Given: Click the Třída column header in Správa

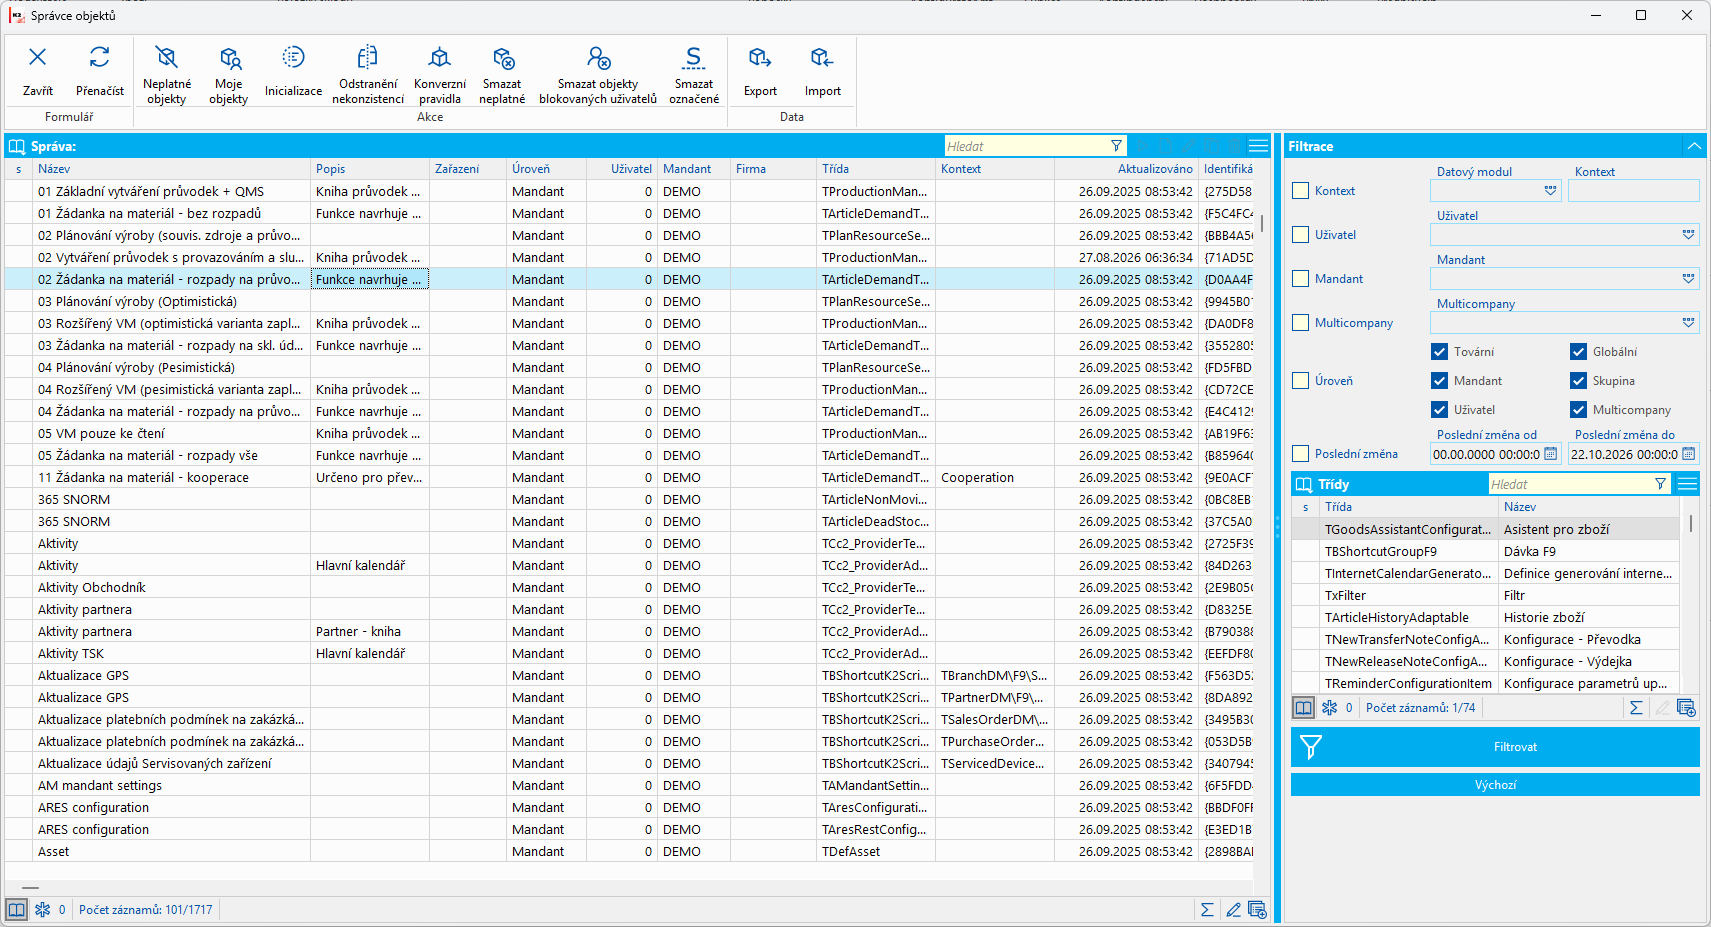Looking at the screenshot, I should [x=876, y=169].
